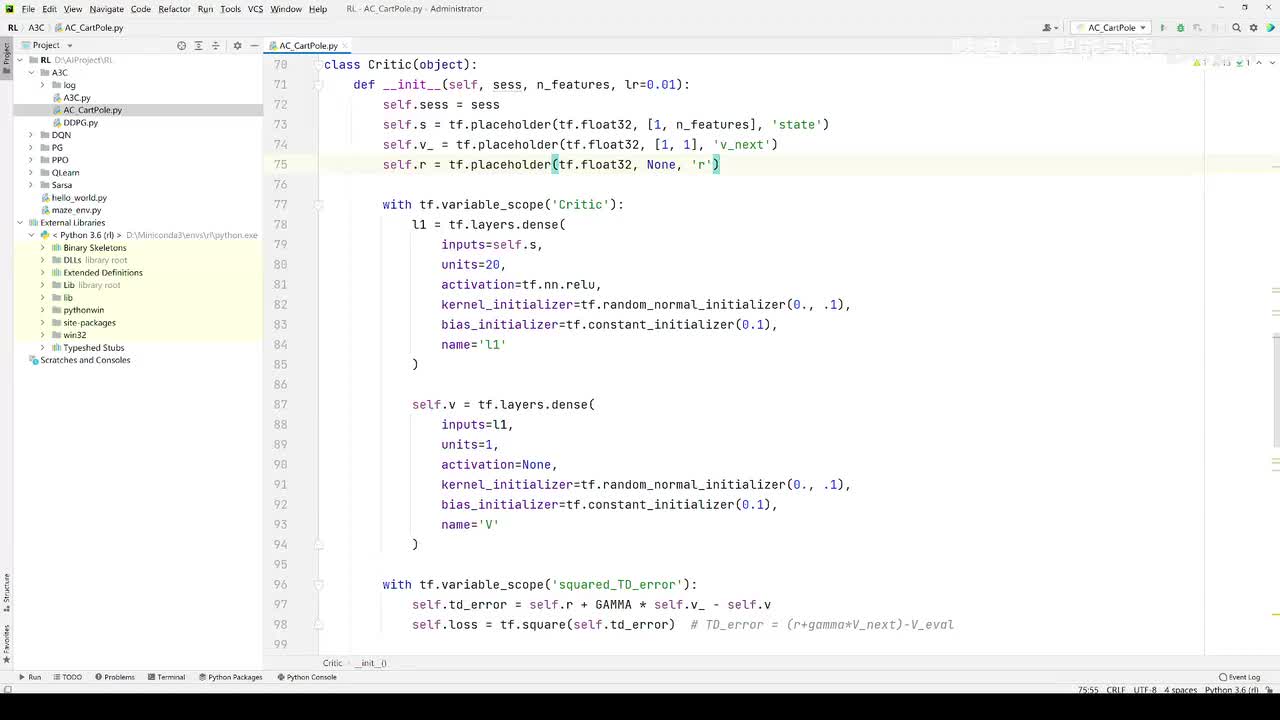Select maze_env.py in the project tree
Viewport: 1280px width, 720px height.
(x=76, y=210)
